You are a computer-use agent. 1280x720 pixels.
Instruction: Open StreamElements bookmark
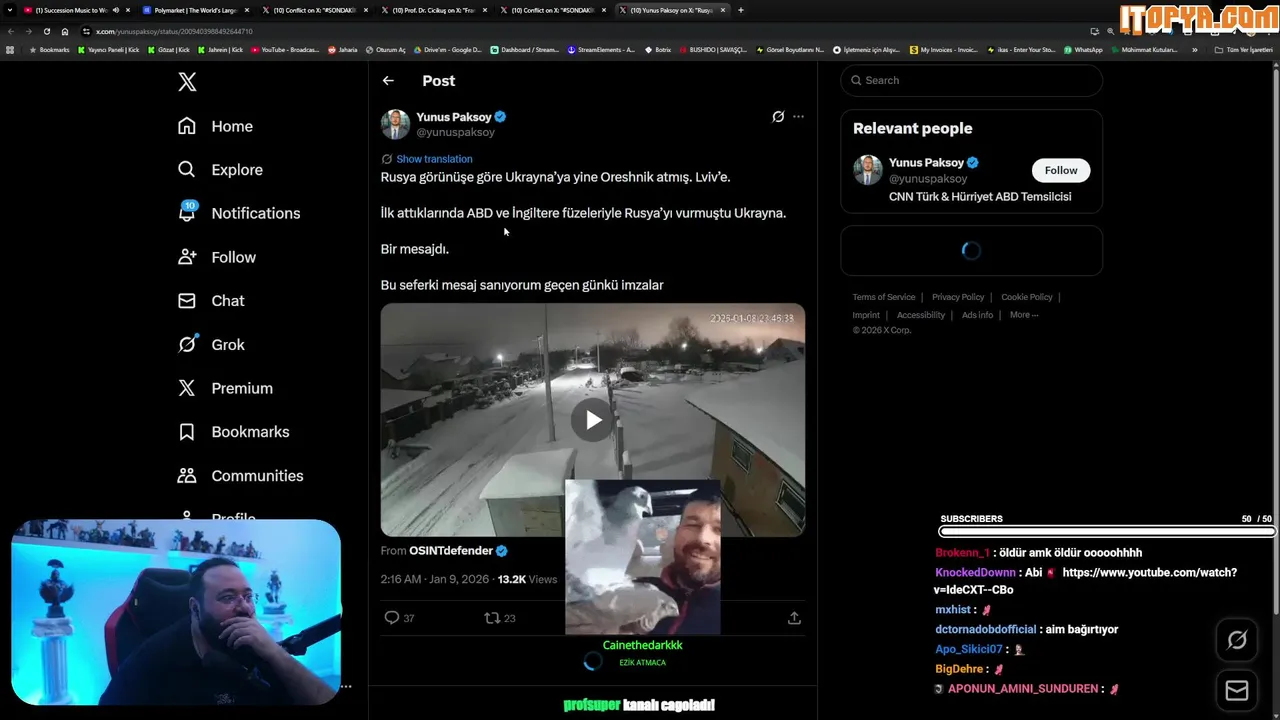point(600,50)
